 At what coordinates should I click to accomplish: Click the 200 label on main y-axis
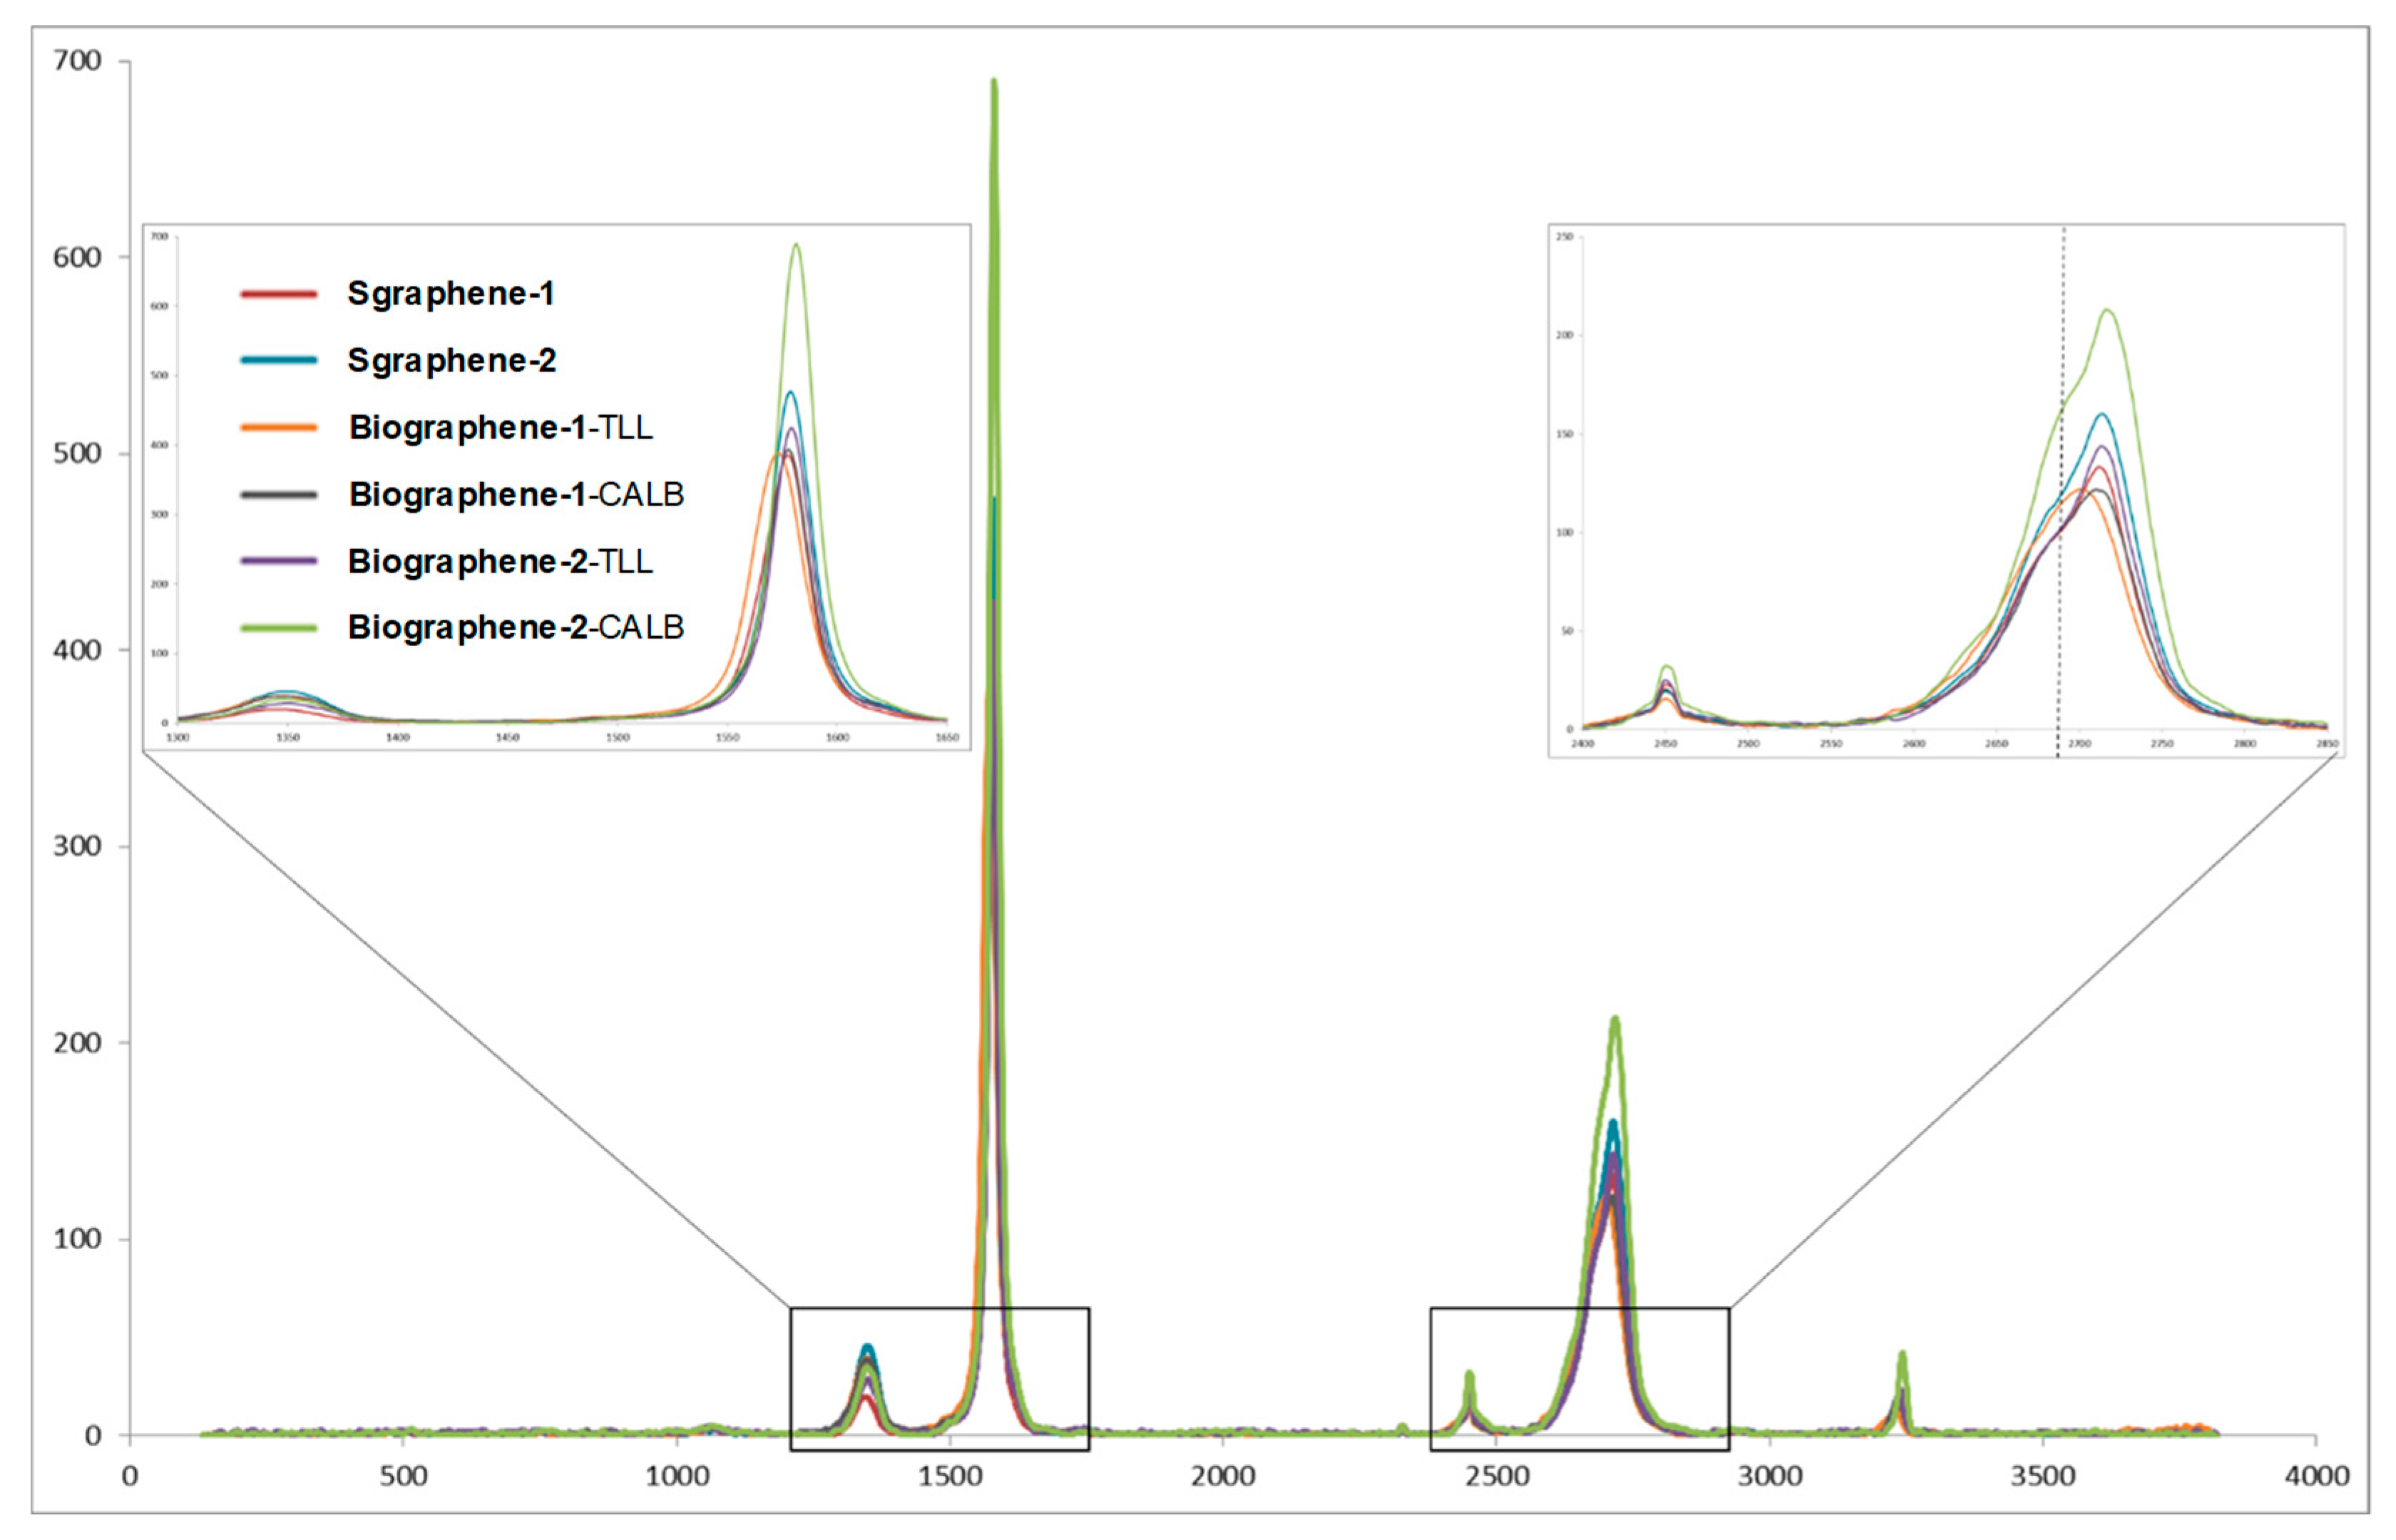tap(77, 1042)
